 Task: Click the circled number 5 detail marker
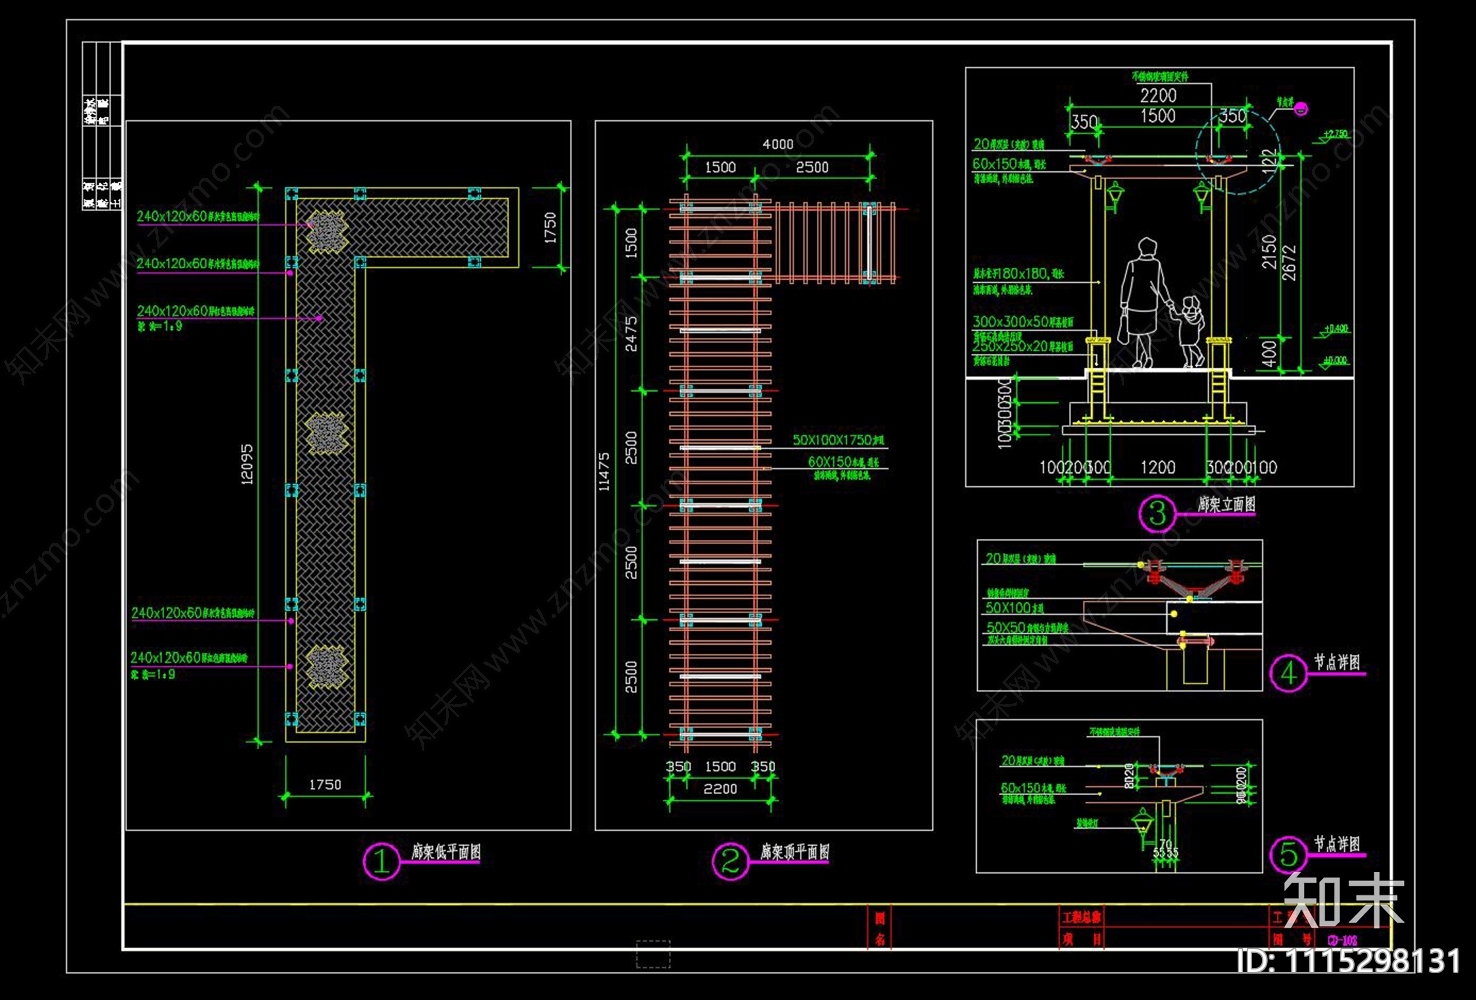(x=1289, y=854)
